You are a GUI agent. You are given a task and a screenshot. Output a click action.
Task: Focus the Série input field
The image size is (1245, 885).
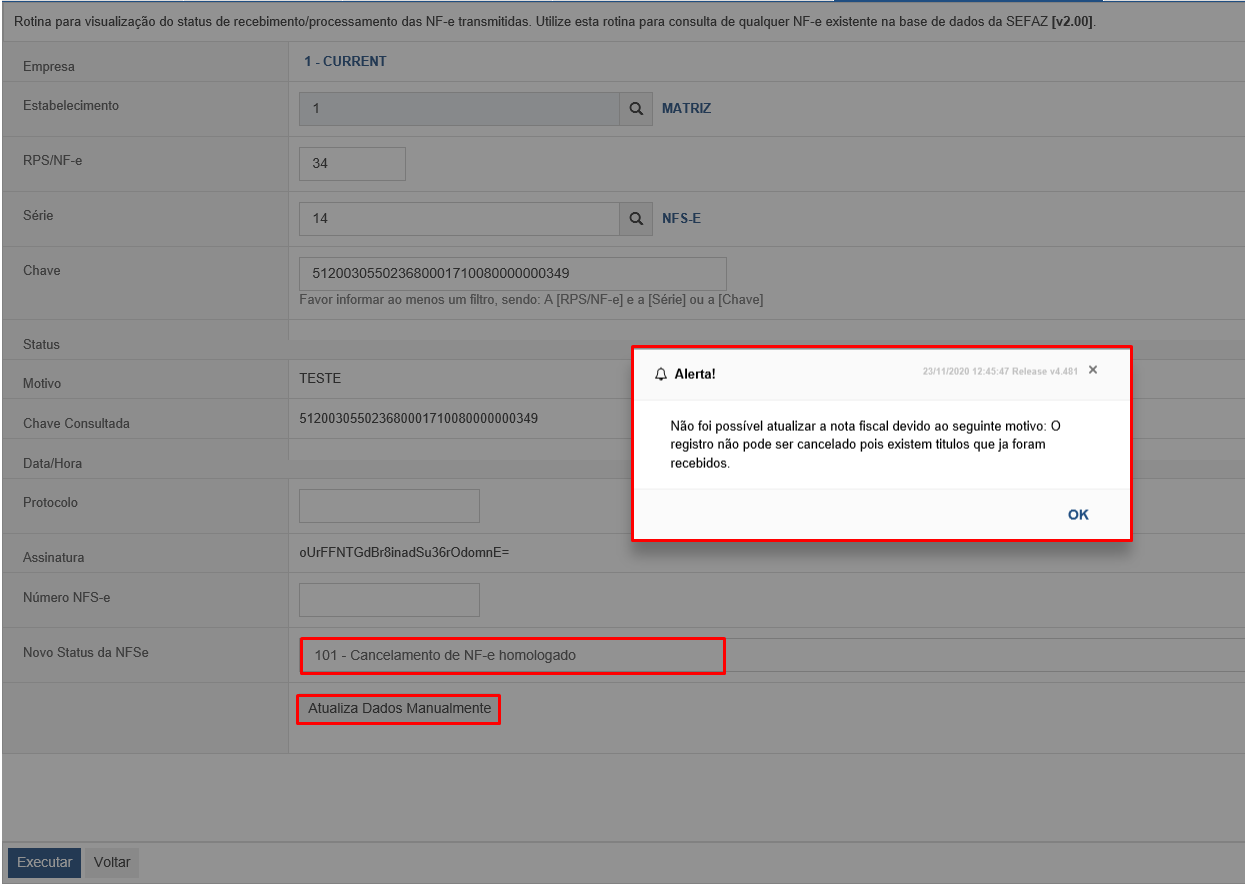point(459,218)
